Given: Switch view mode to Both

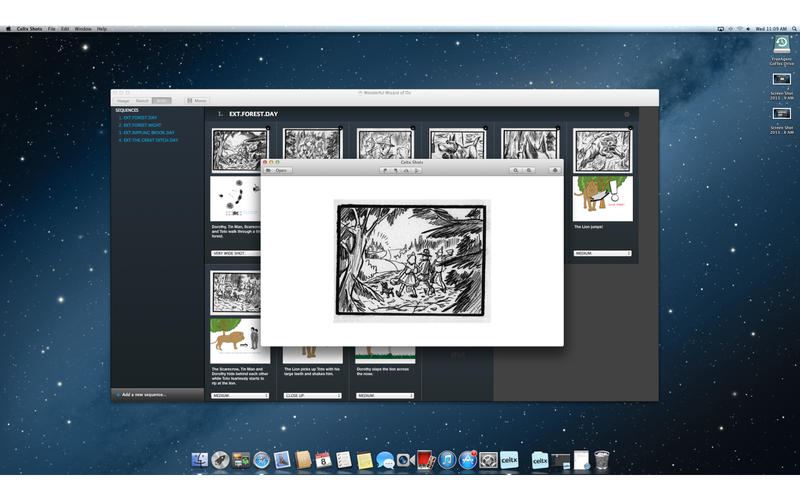Looking at the screenshot, I should coord(162,101).
